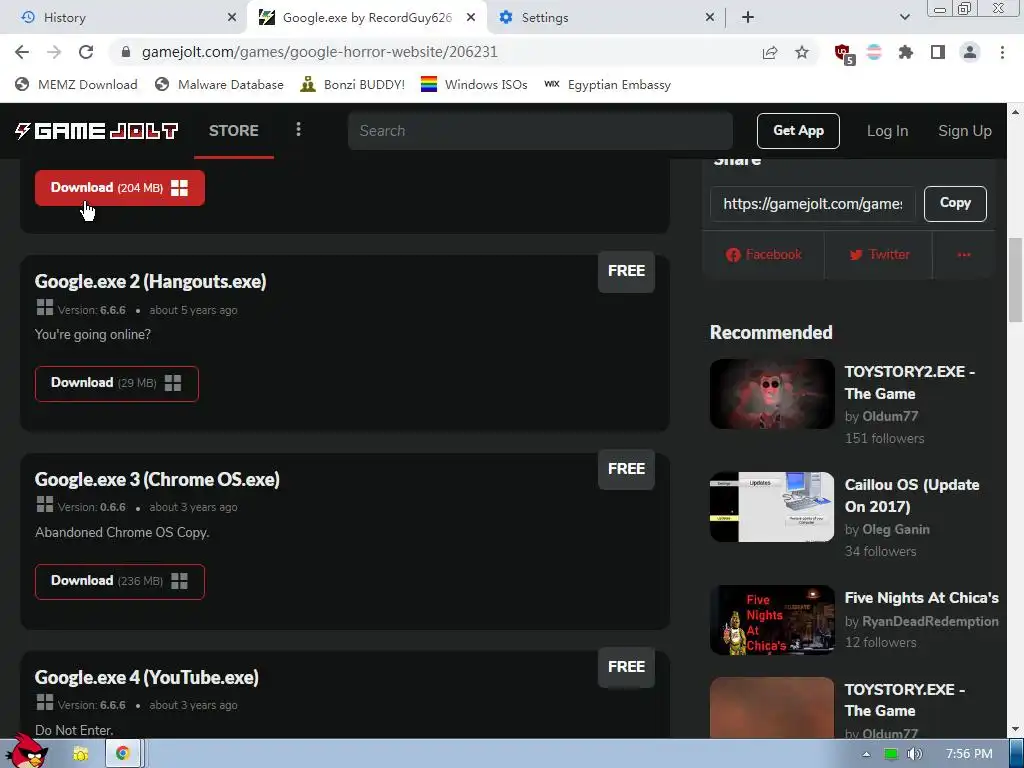1024x768 pixels.
Task: Click the Google.exe 4 (YouTube.exe) title
Action: click(146, 677)
